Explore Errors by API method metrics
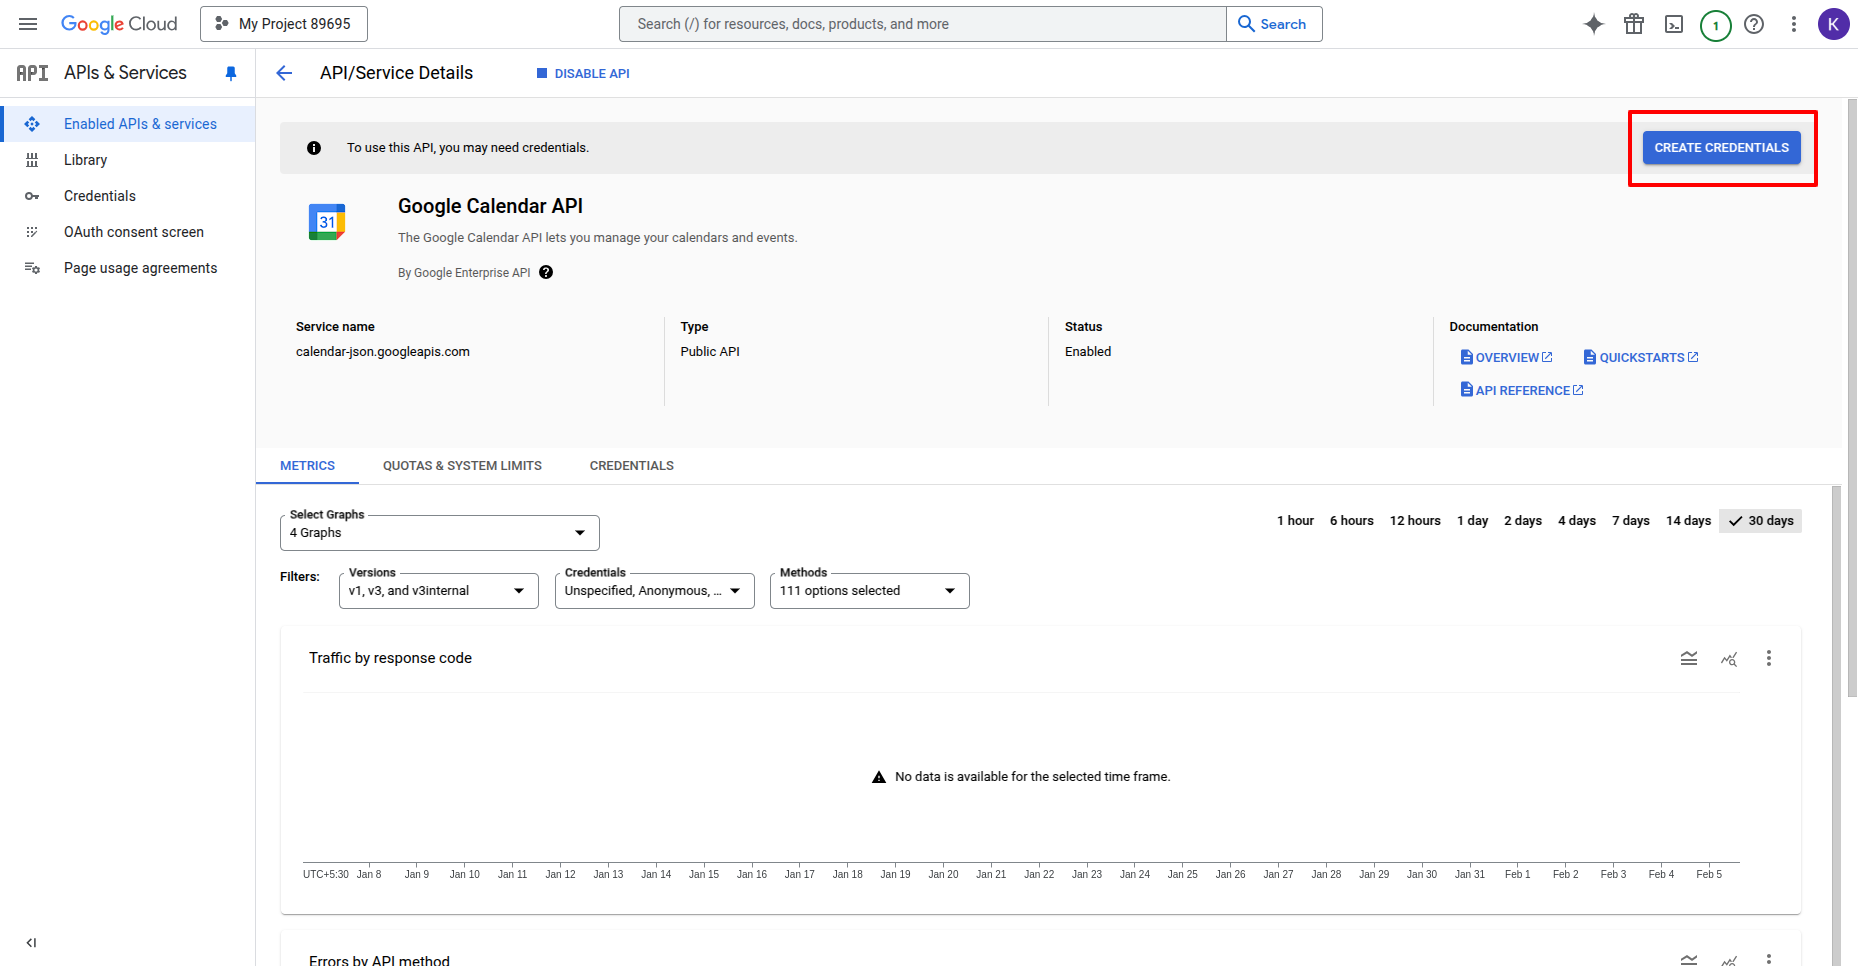1858x966 pixels. click(x=1729, y=959)
